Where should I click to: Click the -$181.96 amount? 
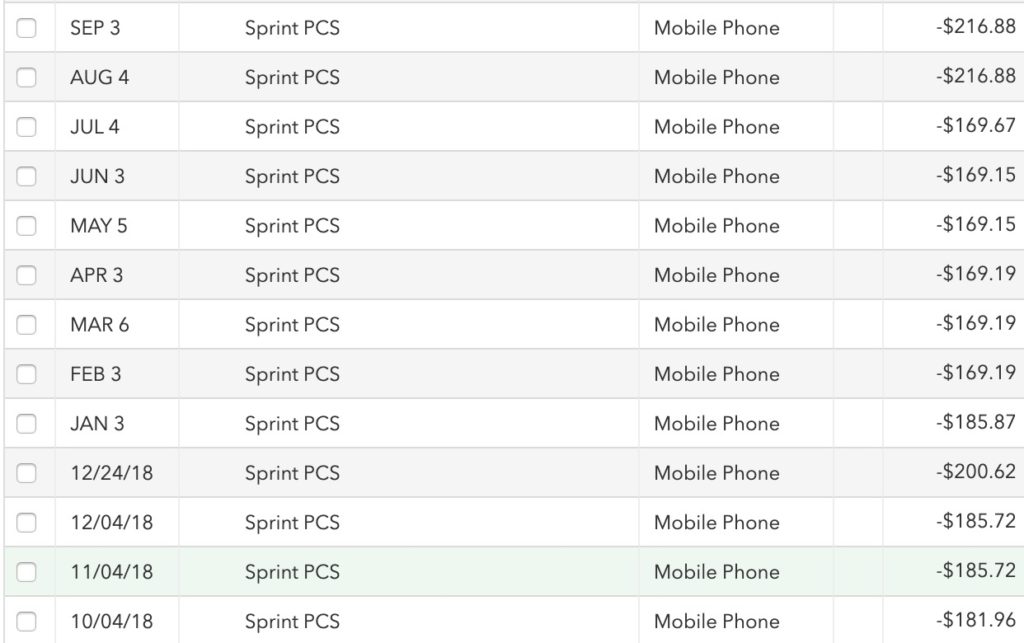click(x=975, y=621)
